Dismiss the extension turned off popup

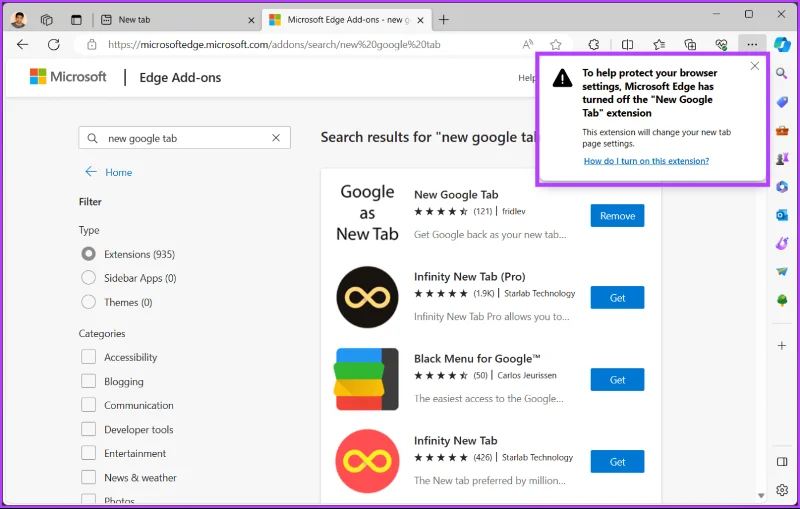(755, 66)
